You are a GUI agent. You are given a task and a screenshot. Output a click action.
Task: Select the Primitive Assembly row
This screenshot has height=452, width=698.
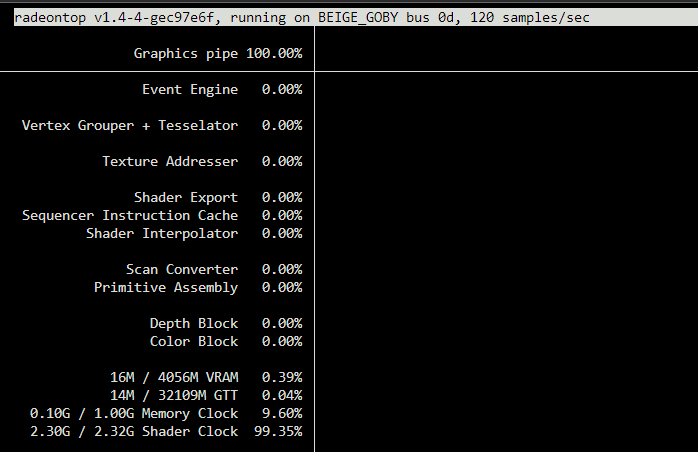[198, 288]
